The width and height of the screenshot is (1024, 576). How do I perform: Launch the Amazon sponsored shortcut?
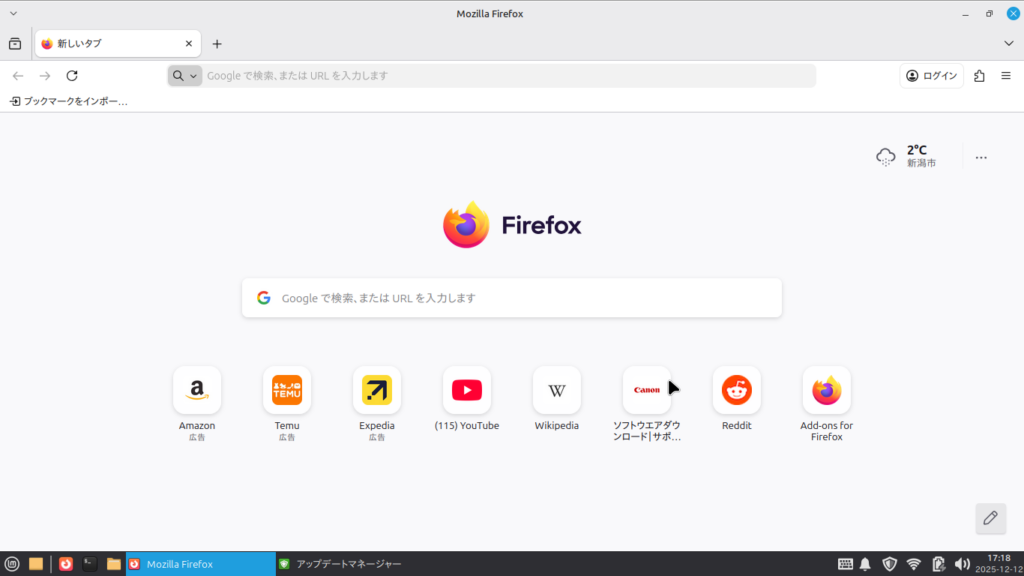tap(197, 390)
